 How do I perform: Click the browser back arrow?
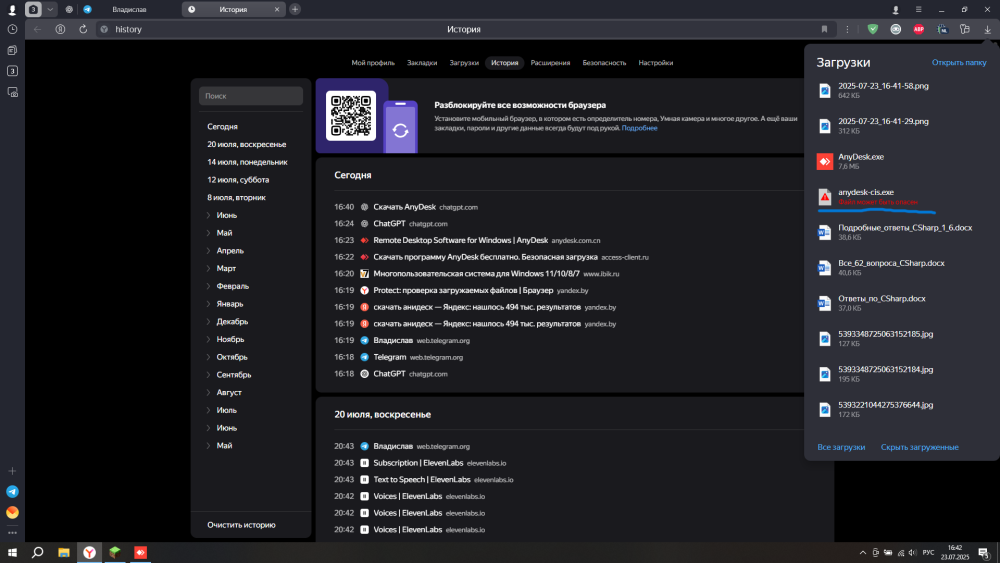[x=37, y=29]
